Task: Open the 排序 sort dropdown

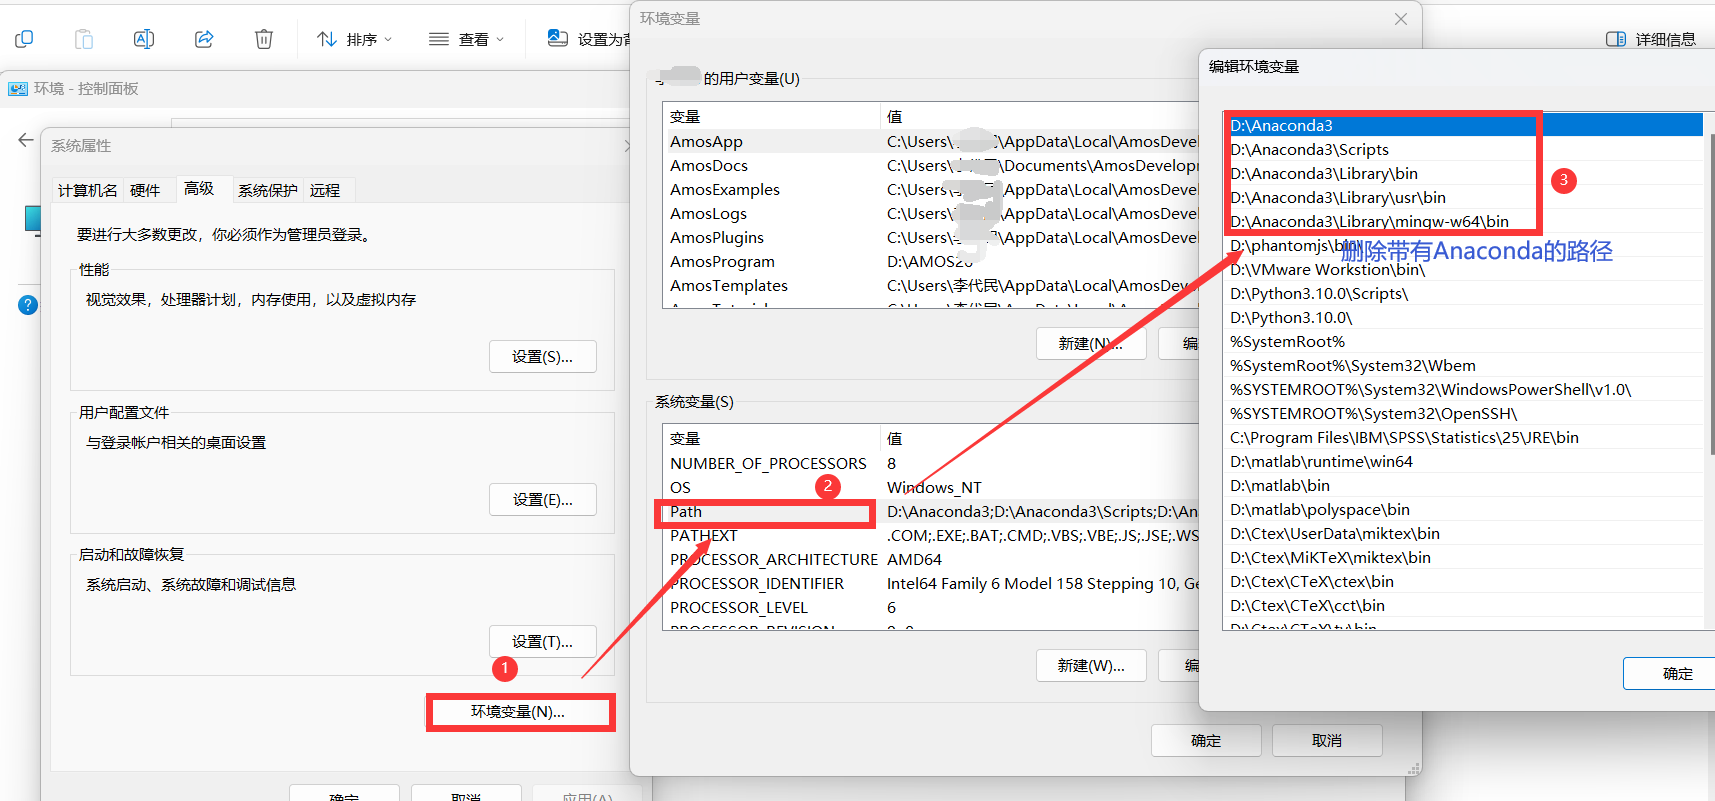Action: (354, 39)
